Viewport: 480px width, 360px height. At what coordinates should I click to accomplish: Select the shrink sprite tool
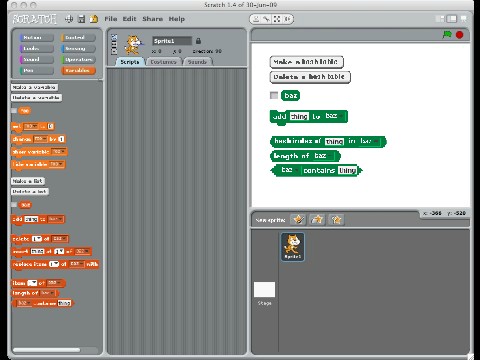[287, 19]
